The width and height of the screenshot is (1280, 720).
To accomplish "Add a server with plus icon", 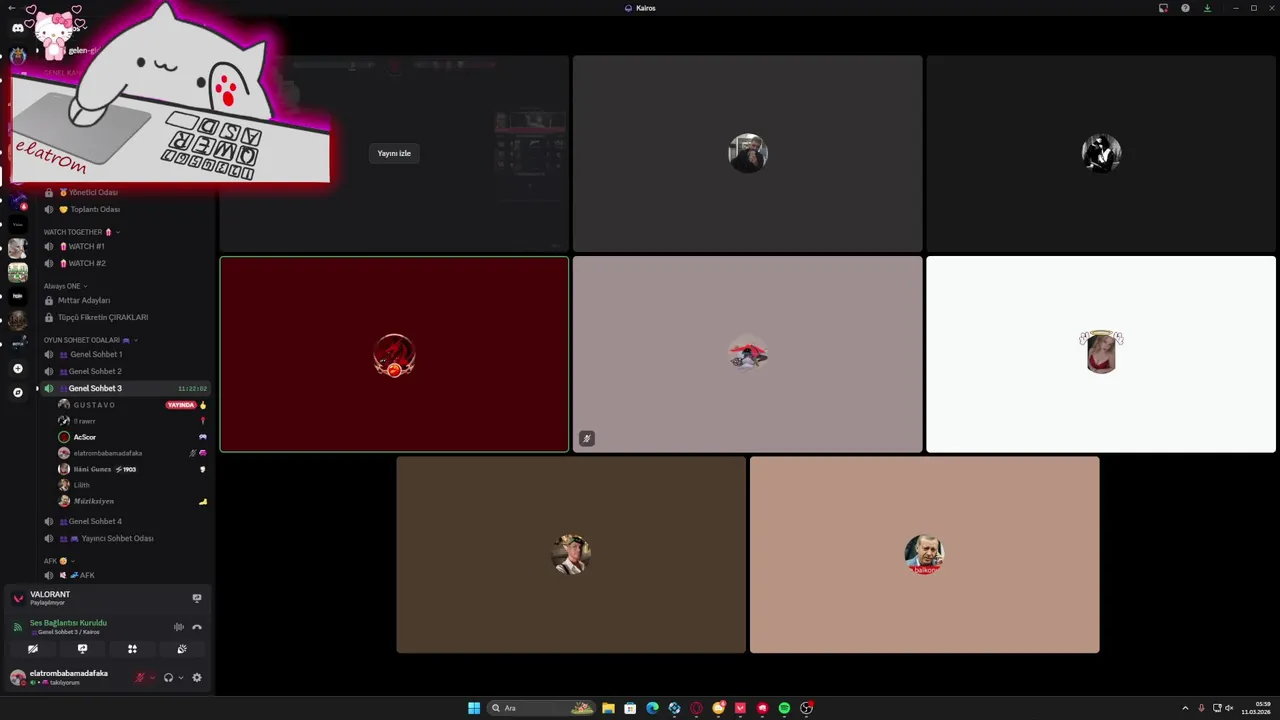I will point(18,368).
